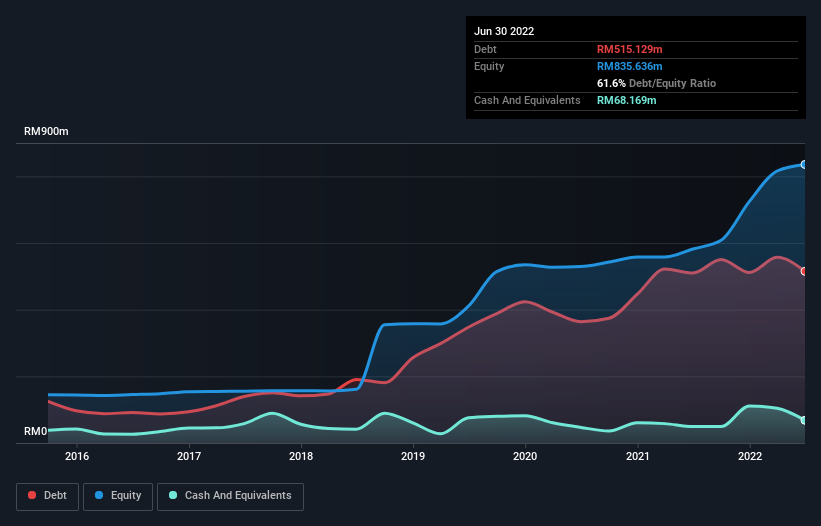This screenshot has height=526, width=821.
Task: Click the RM68.169m cash value
Action: pyautogui.click(x=626, y=100)
